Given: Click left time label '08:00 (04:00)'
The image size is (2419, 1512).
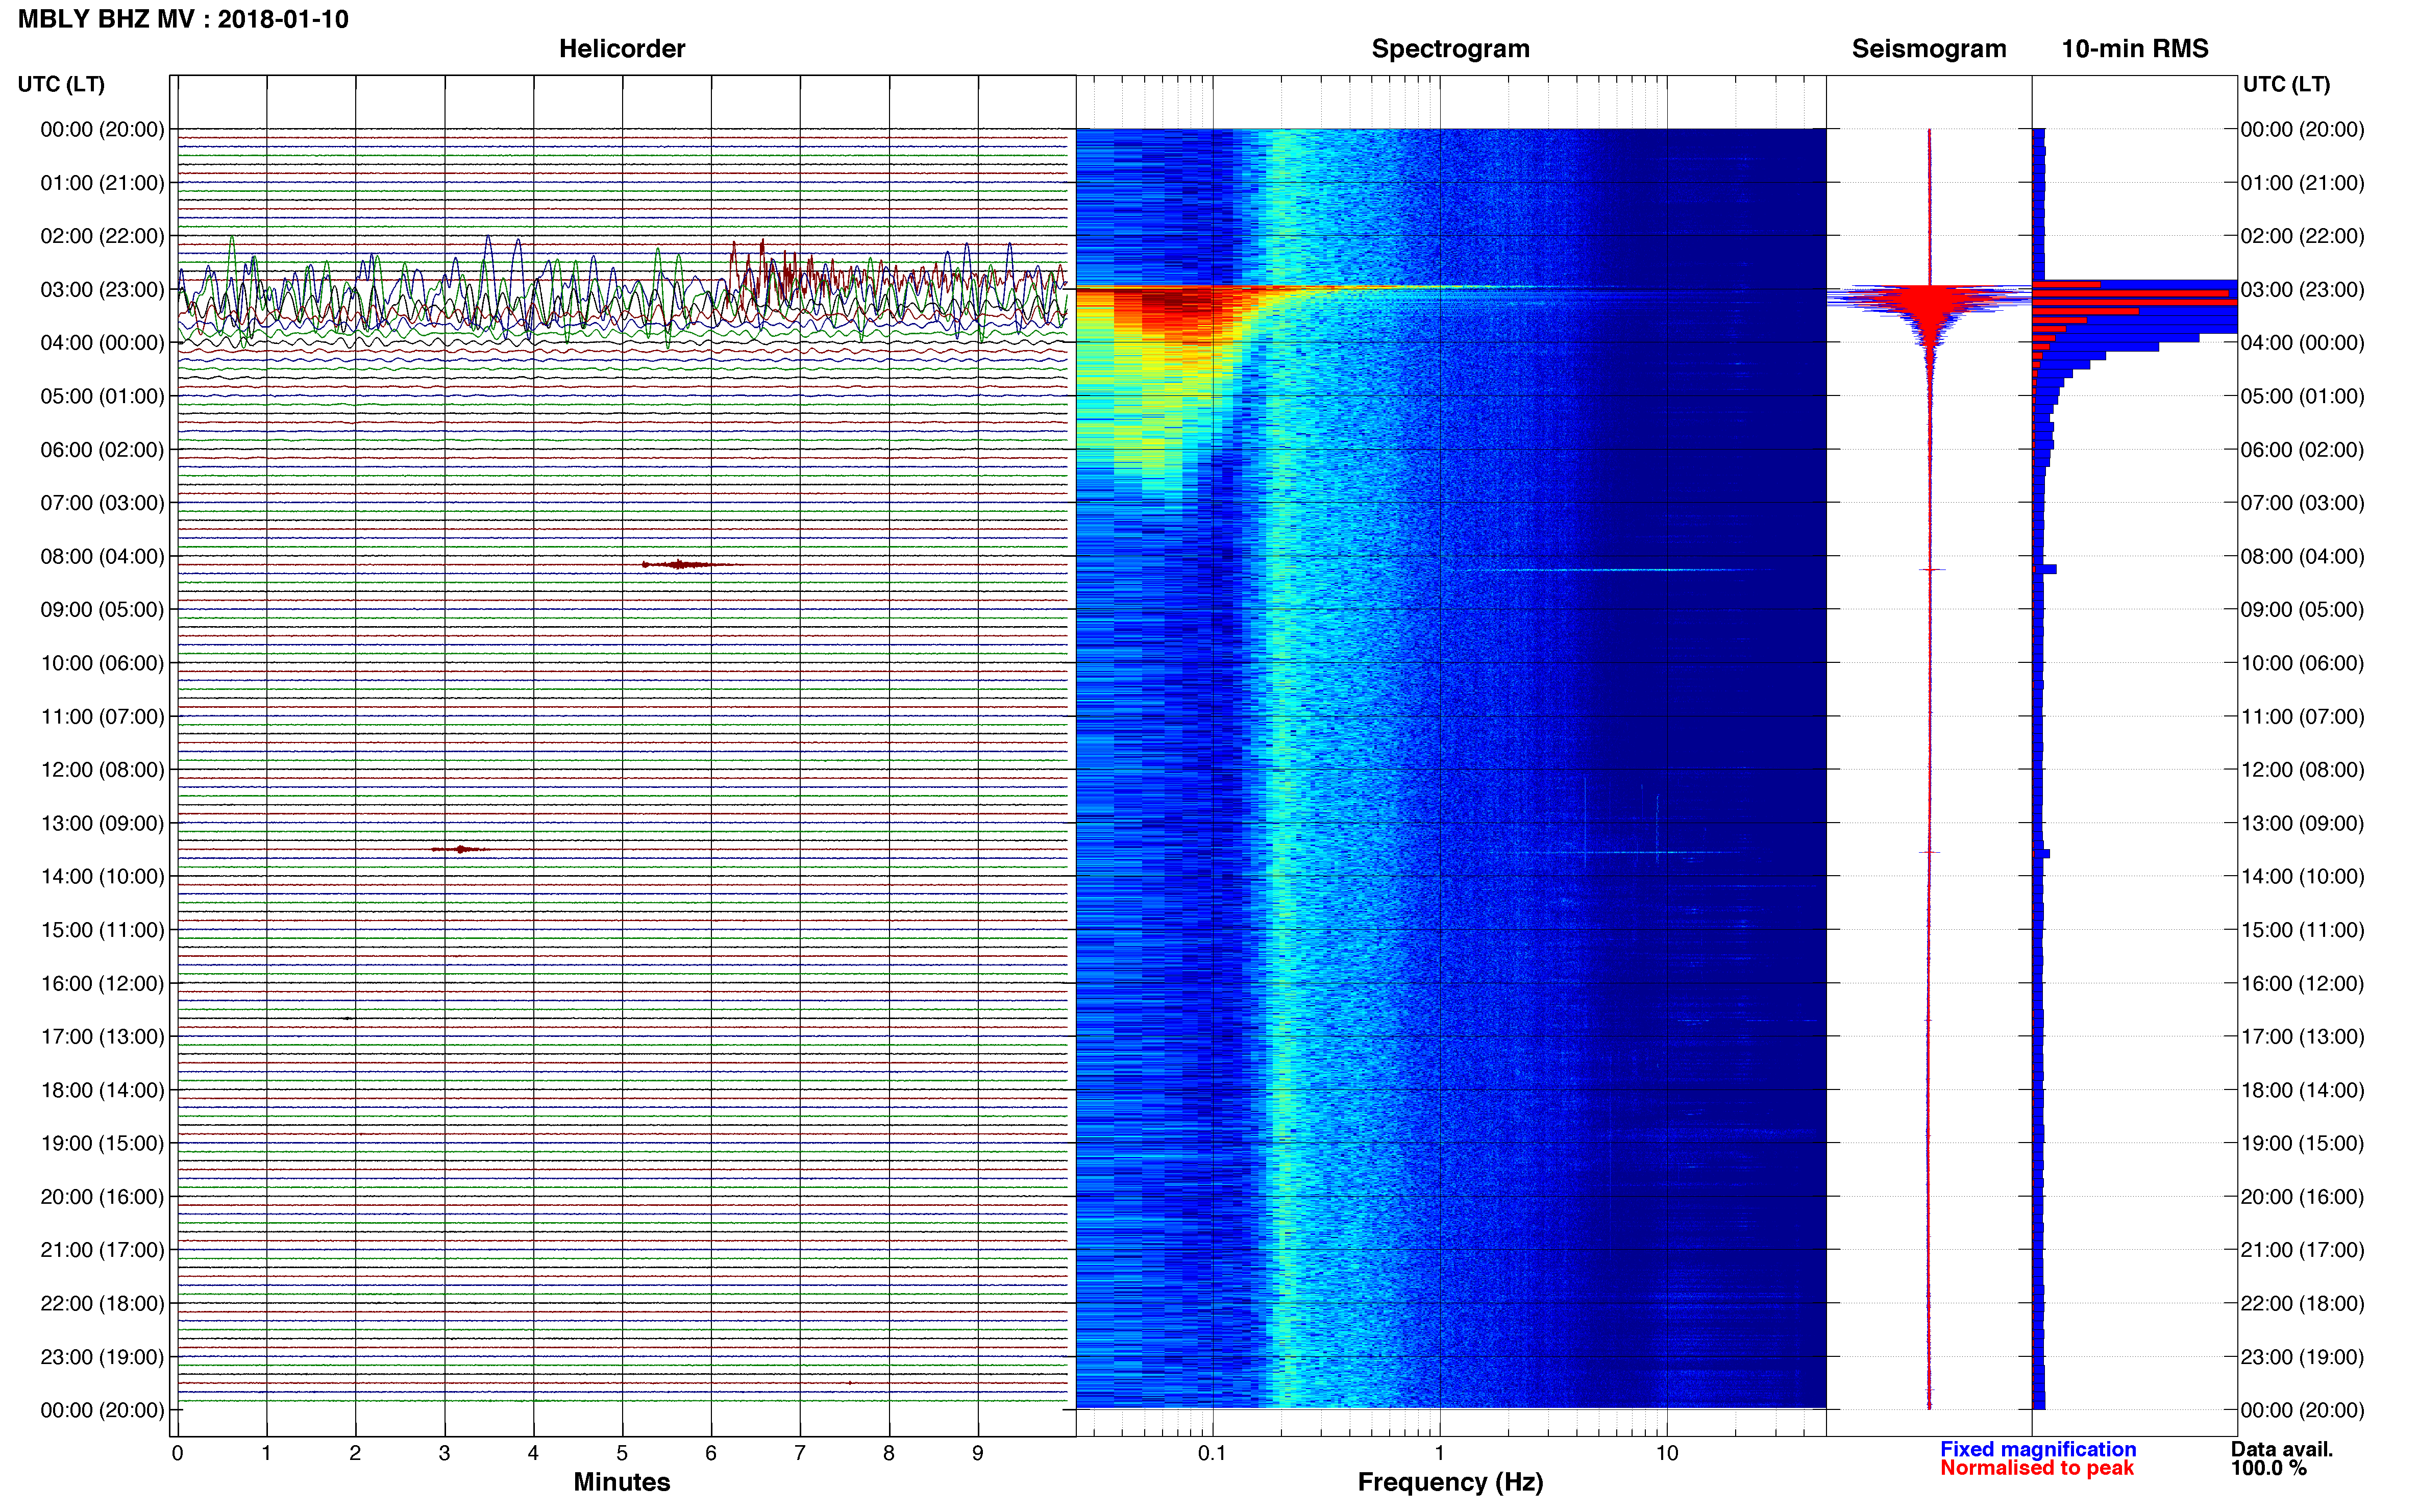Looking at the screenshot, I should pos(102,557).
